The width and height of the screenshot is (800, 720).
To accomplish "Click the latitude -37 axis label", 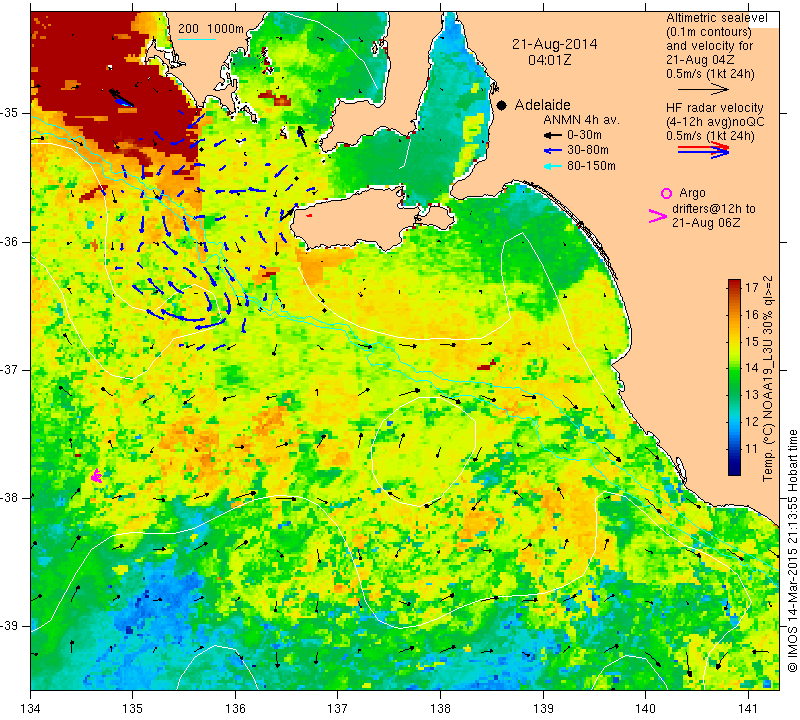I will (9, 369).
